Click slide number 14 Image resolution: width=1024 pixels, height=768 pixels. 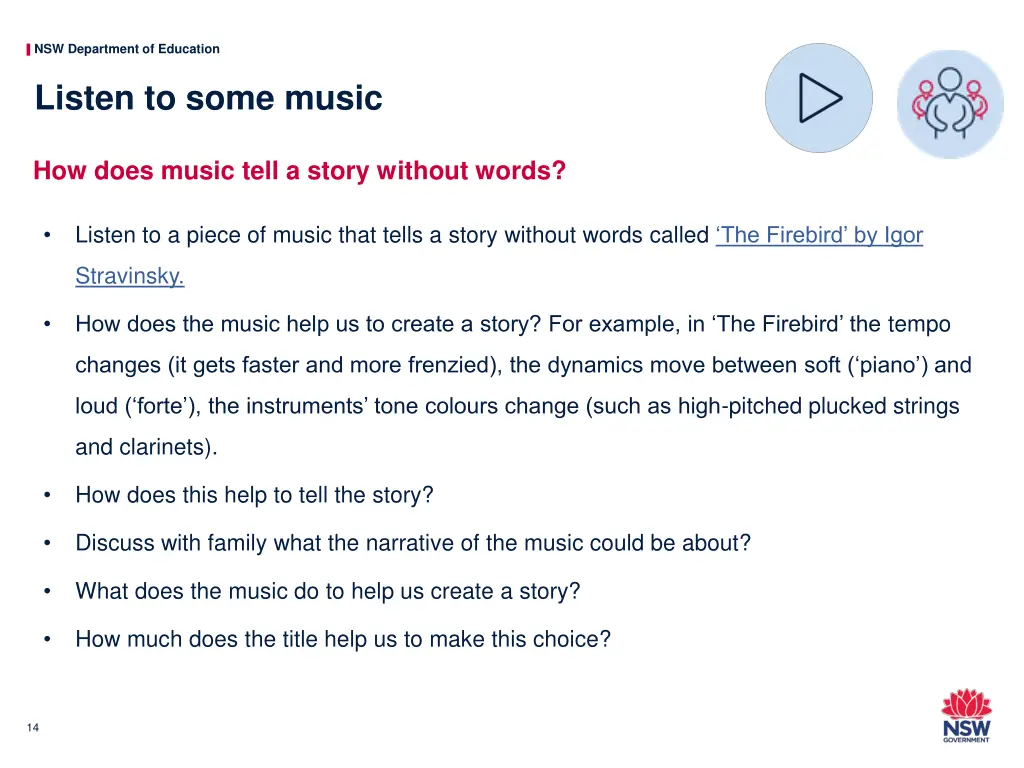[x=33, y=728]
